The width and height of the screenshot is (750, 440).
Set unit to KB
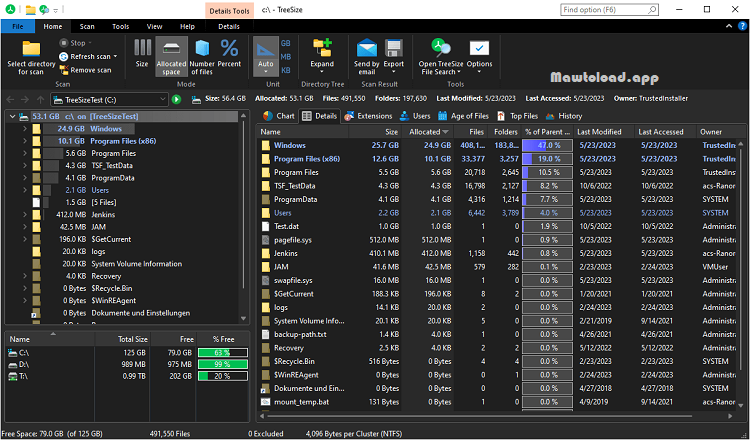[286, 70]
